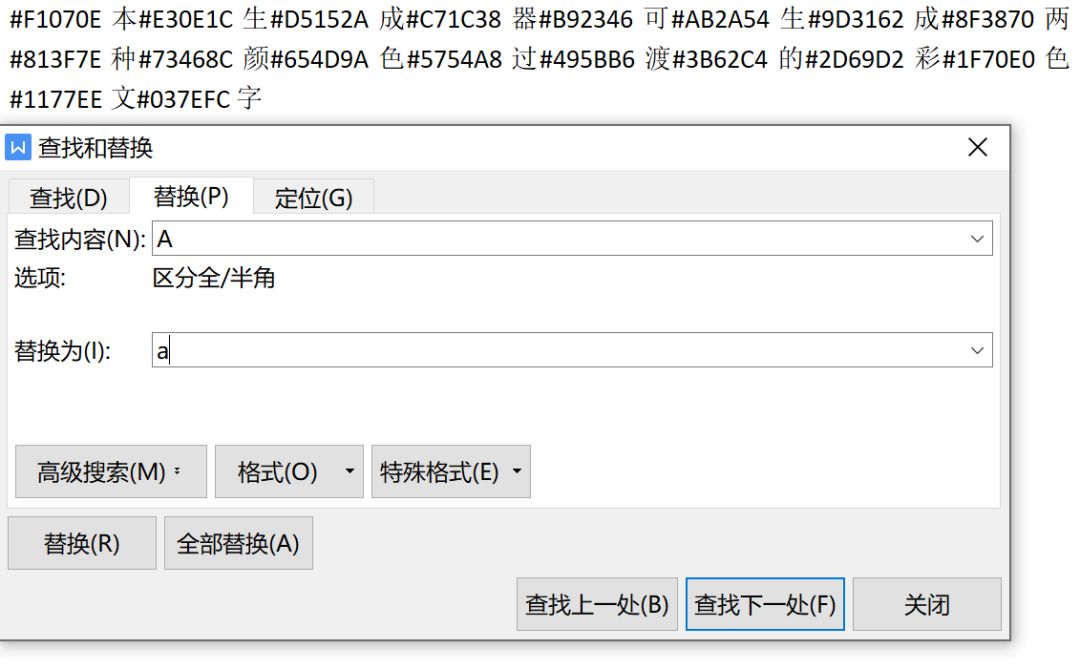Open the 定位(G) tab
The image size is (1080, 669).
click(313, 198)
